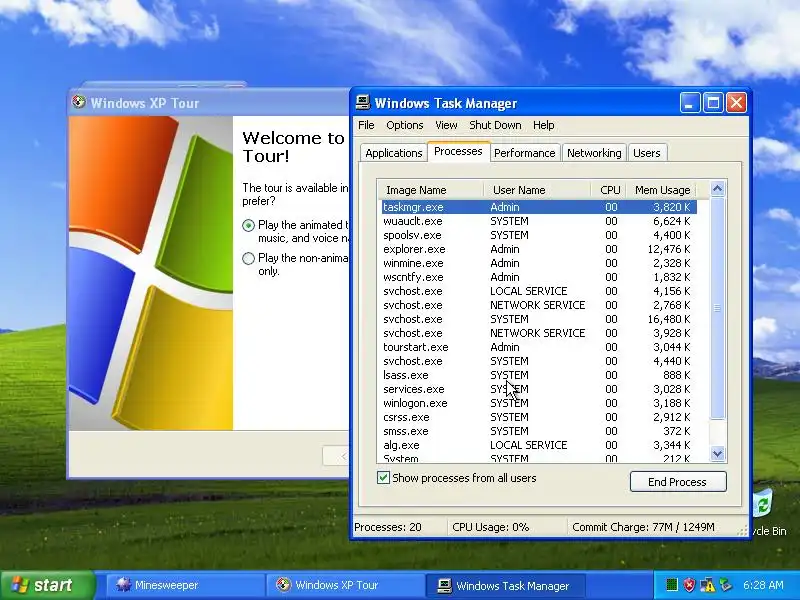Select the alg.exe process
Screen dimensions: 800x600
point(537,445)
